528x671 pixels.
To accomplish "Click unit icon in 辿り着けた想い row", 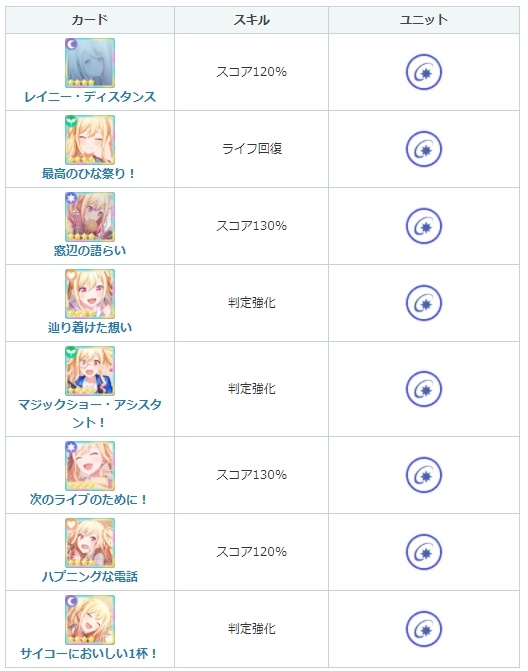I will click(x=424, y=303).
